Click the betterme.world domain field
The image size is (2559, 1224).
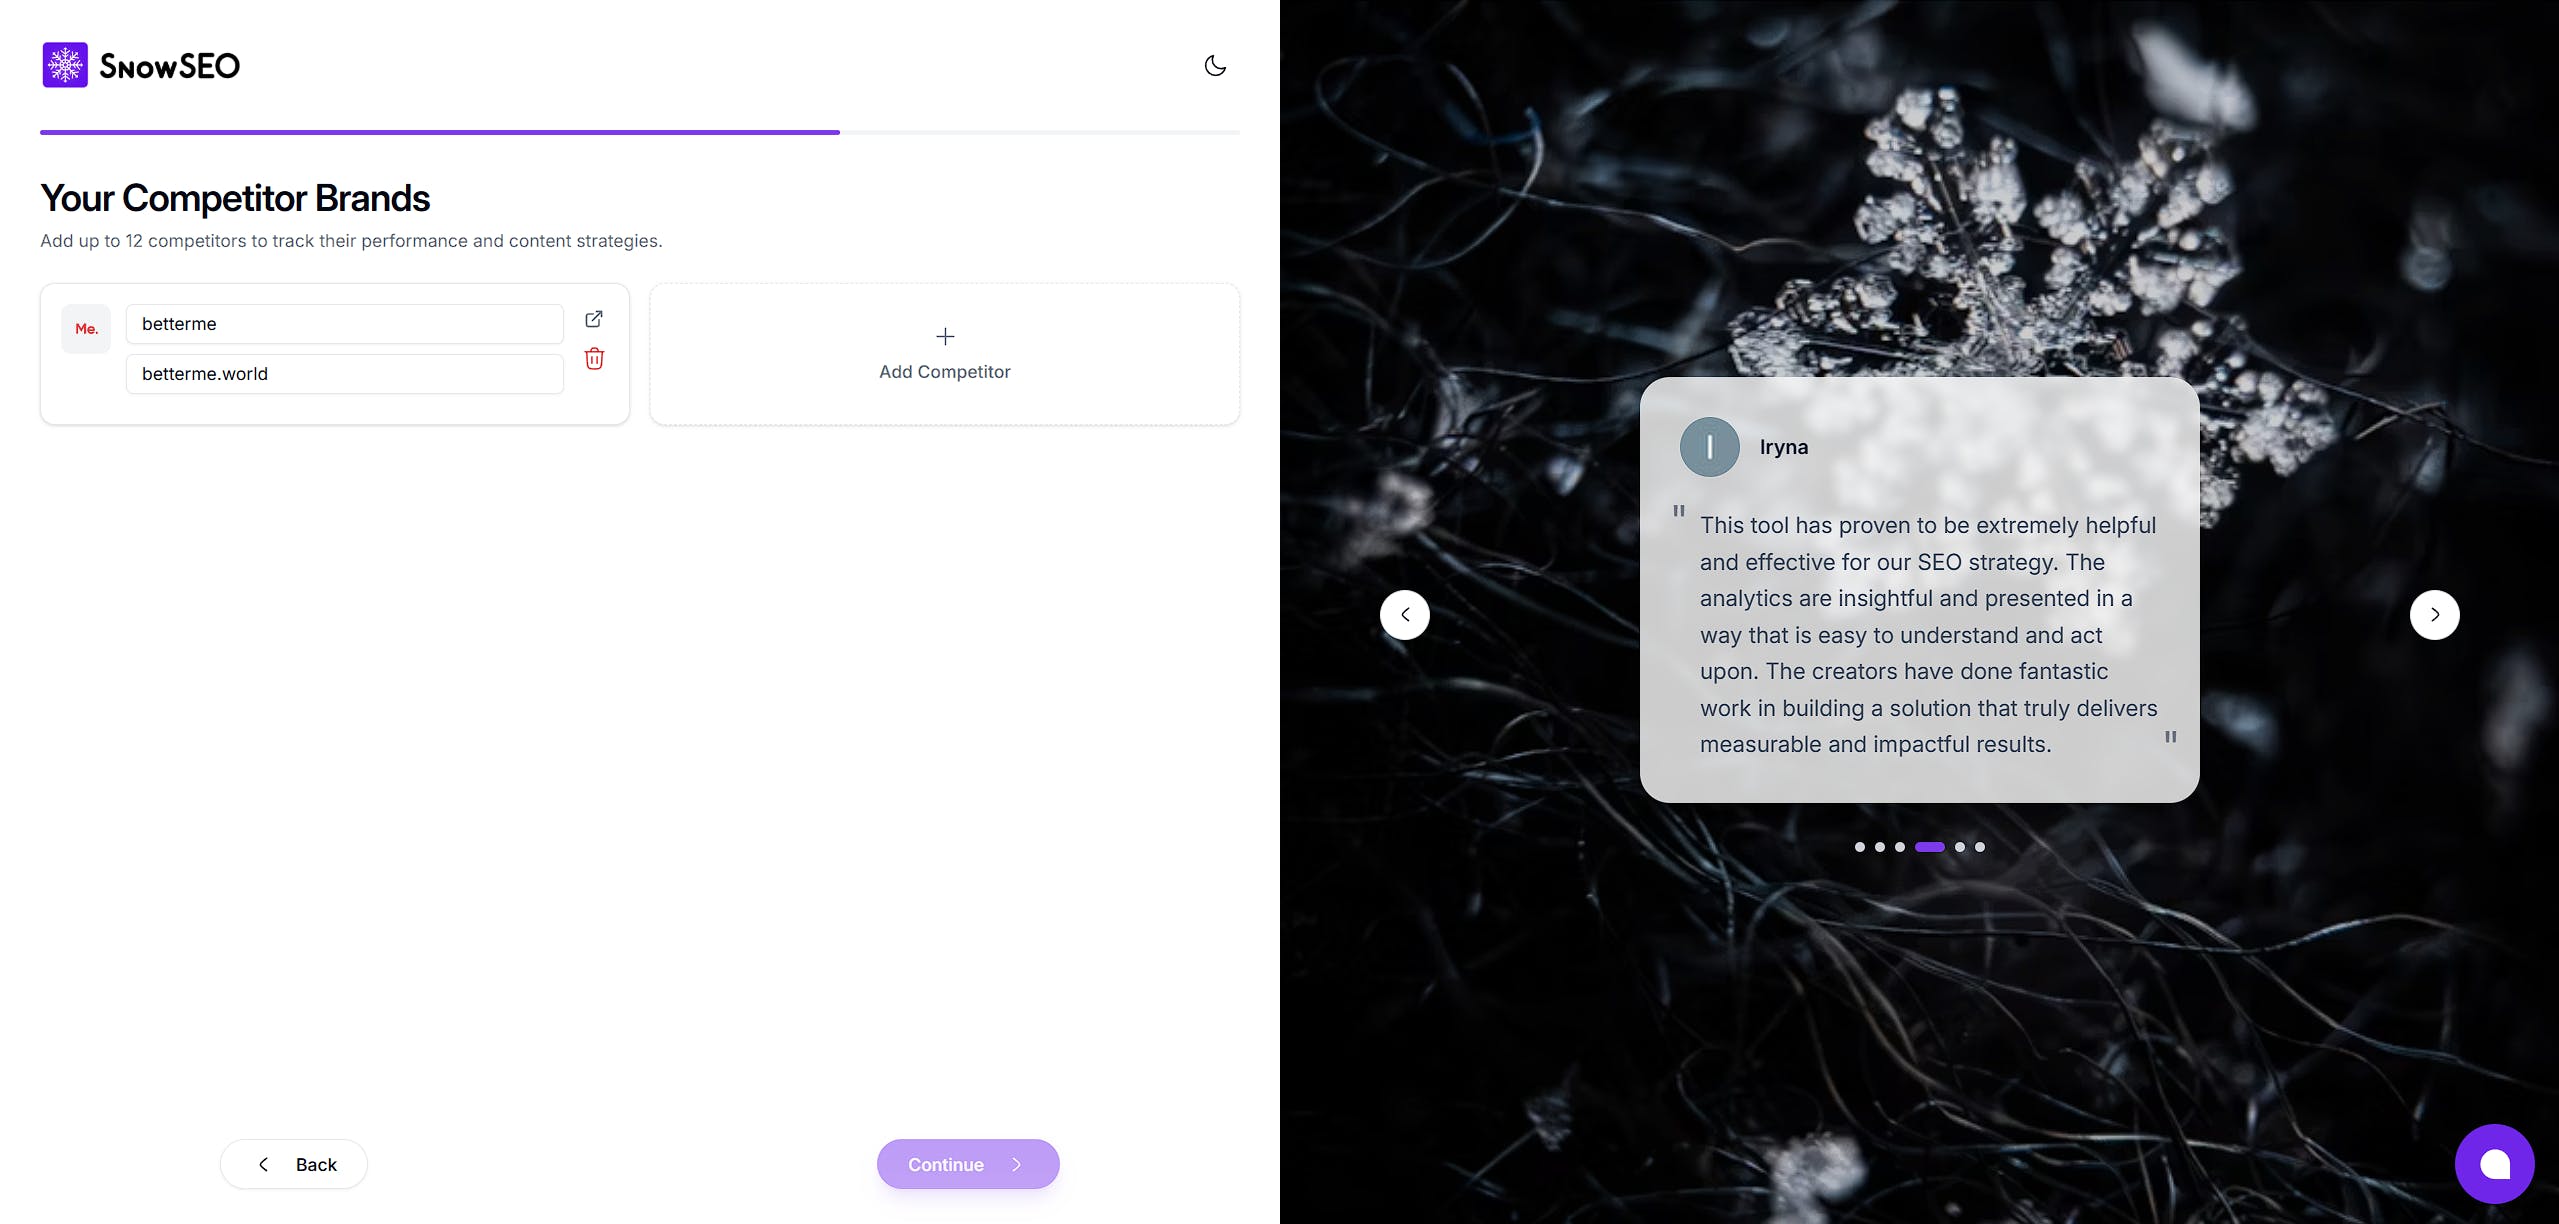345,374
